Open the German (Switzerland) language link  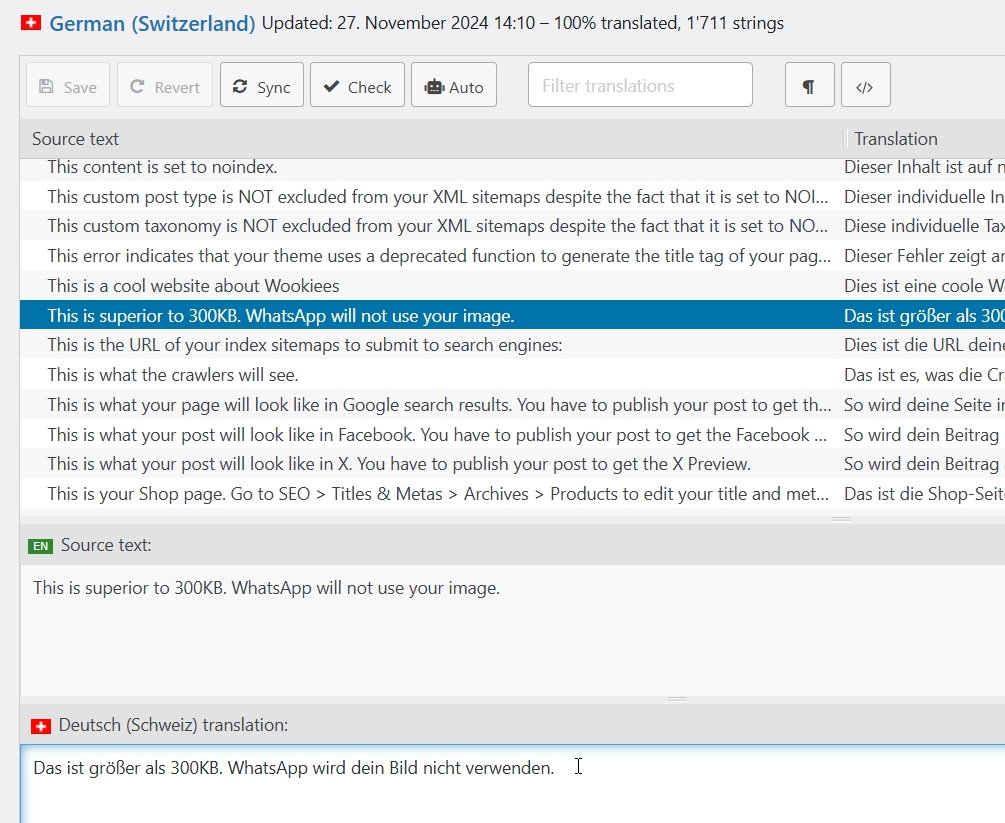pyautogui.click(x=152, y=23)
